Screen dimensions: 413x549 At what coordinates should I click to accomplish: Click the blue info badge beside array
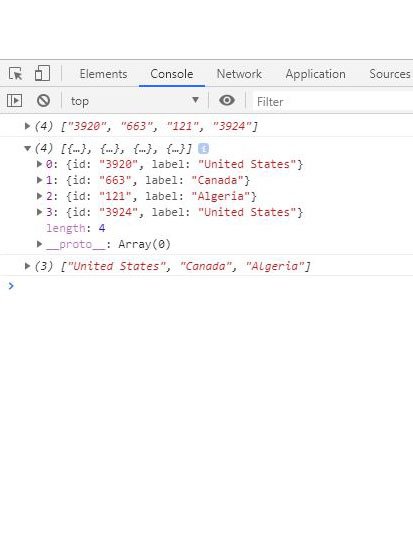pos(203,149)
